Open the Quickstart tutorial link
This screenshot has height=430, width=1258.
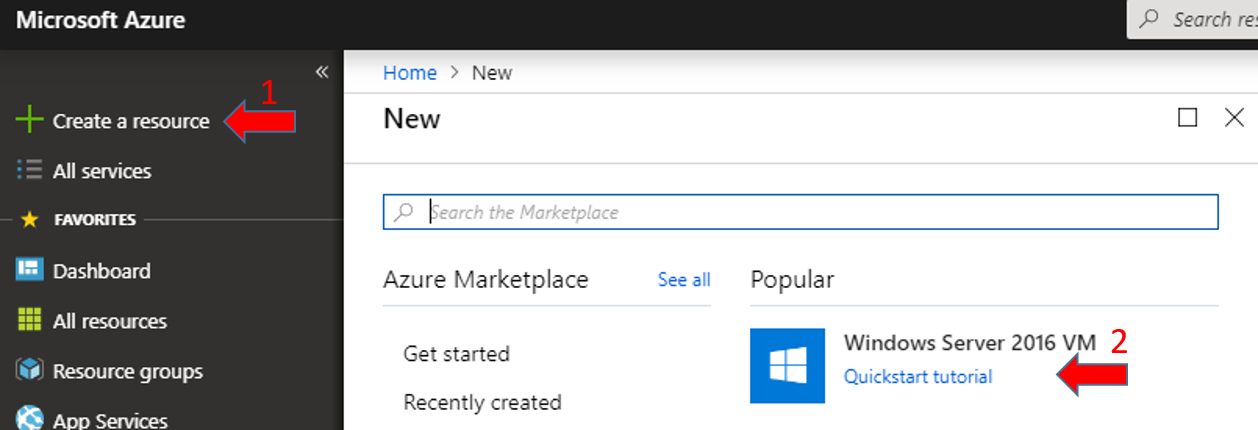tap(918, 377)
